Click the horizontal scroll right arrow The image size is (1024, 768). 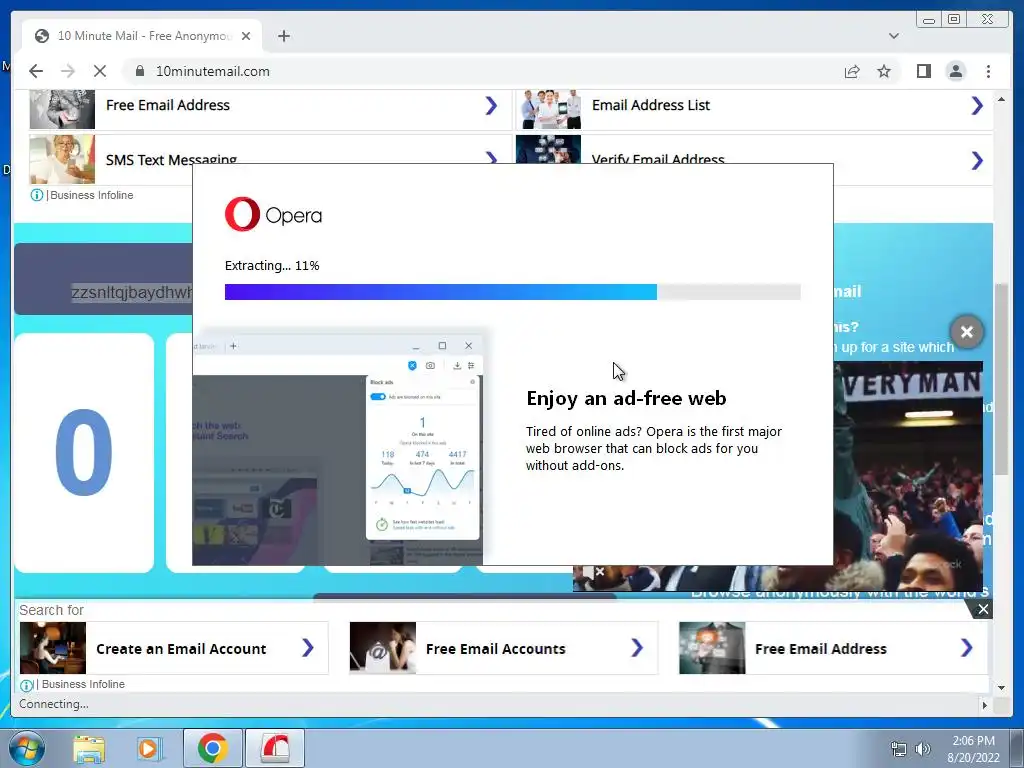click(985, 705)
